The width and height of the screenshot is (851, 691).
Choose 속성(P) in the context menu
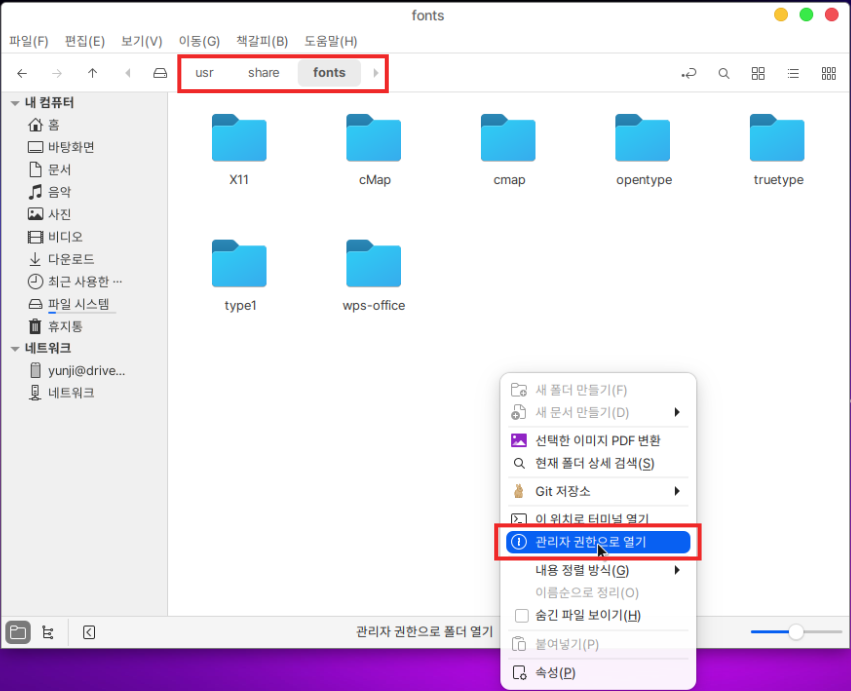click(555, 673)
